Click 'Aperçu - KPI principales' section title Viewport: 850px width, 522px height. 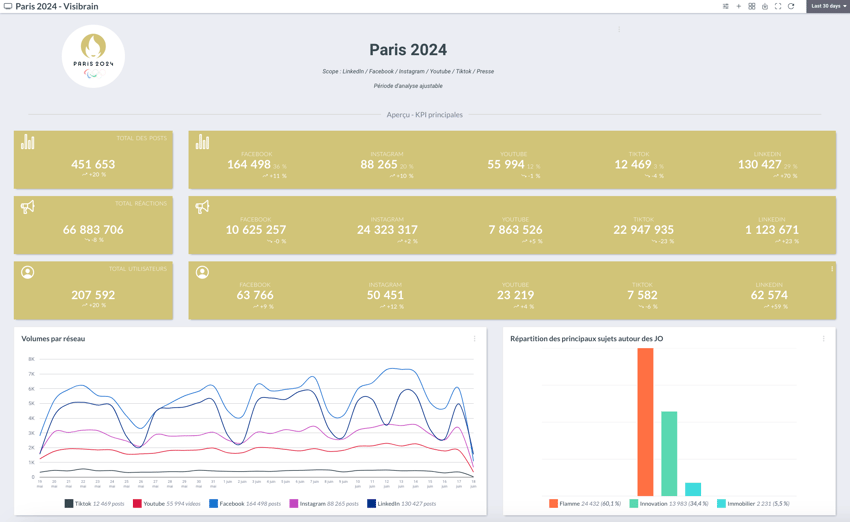point(424,115)
